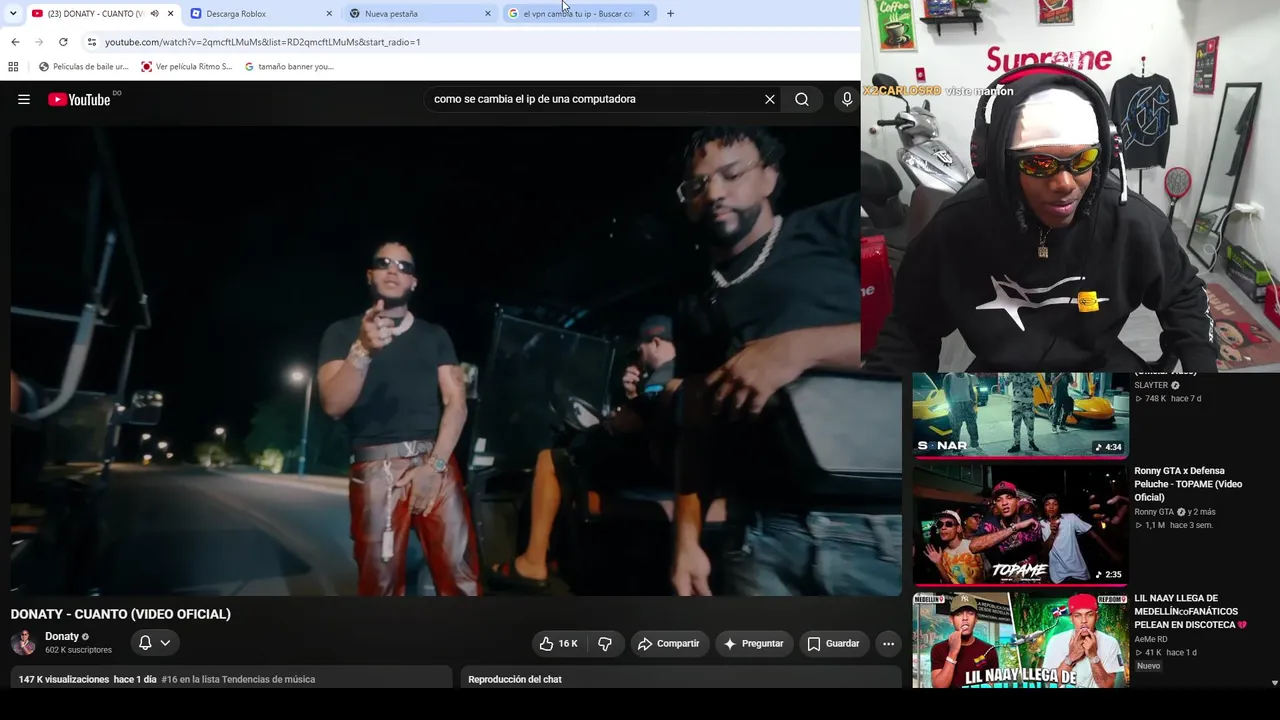Open the 'tamaño banner you...' bookmark

[289, 67]
